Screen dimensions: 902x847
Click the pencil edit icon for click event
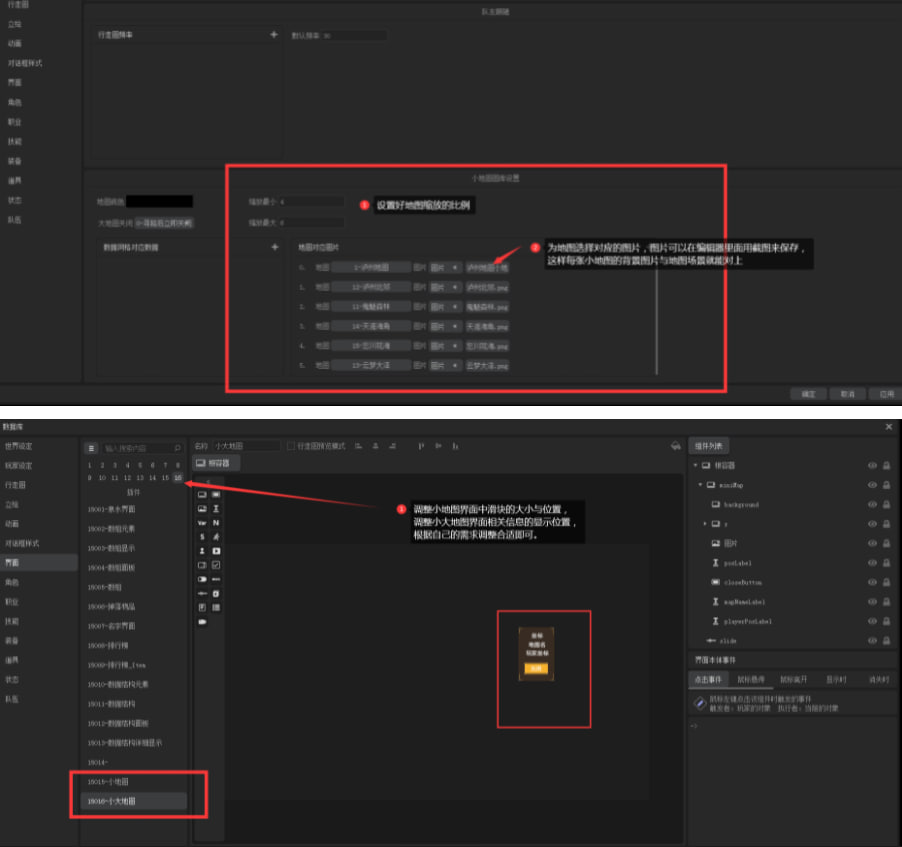coord(700,703)
